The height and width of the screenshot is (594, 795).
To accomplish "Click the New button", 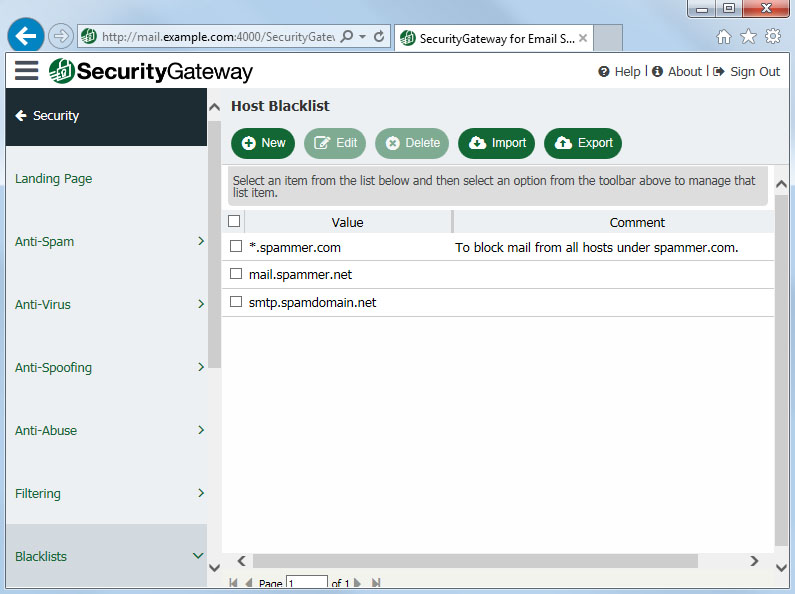I will click(263, 143).
